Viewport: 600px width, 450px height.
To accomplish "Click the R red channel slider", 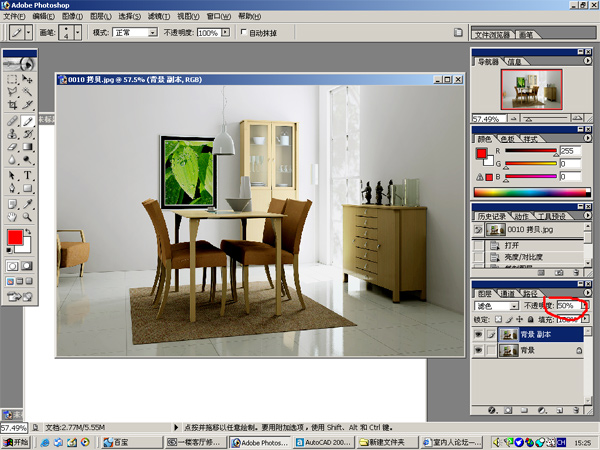I will (530, 151).
